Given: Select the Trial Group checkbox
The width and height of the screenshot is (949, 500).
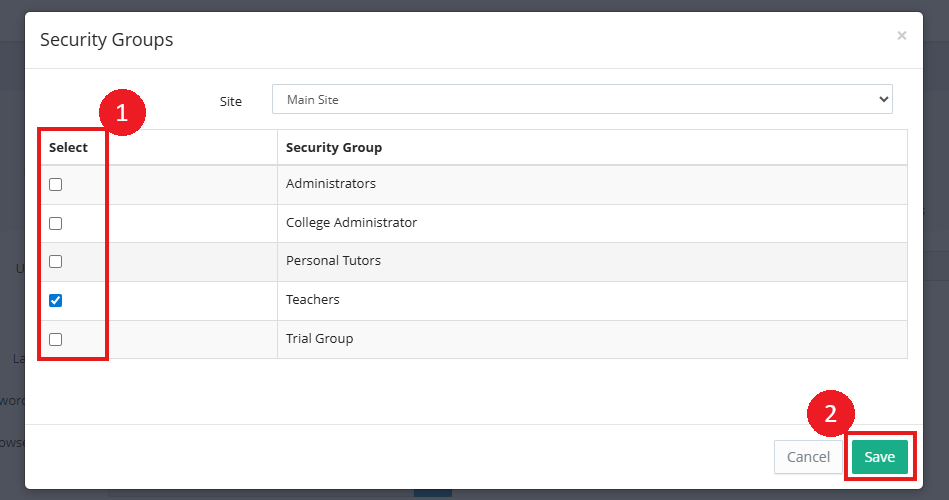Looking at the screenshot, I should click(56, 339).
